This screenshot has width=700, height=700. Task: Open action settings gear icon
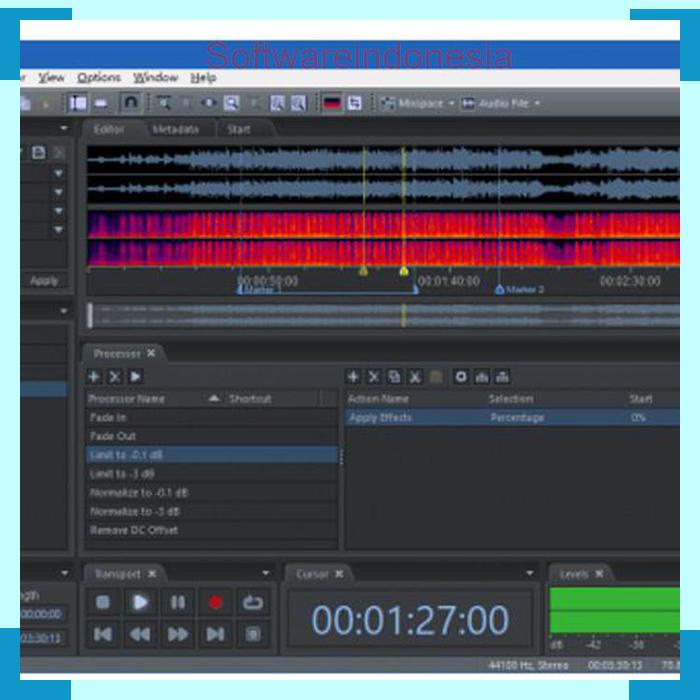click(461, 377)
